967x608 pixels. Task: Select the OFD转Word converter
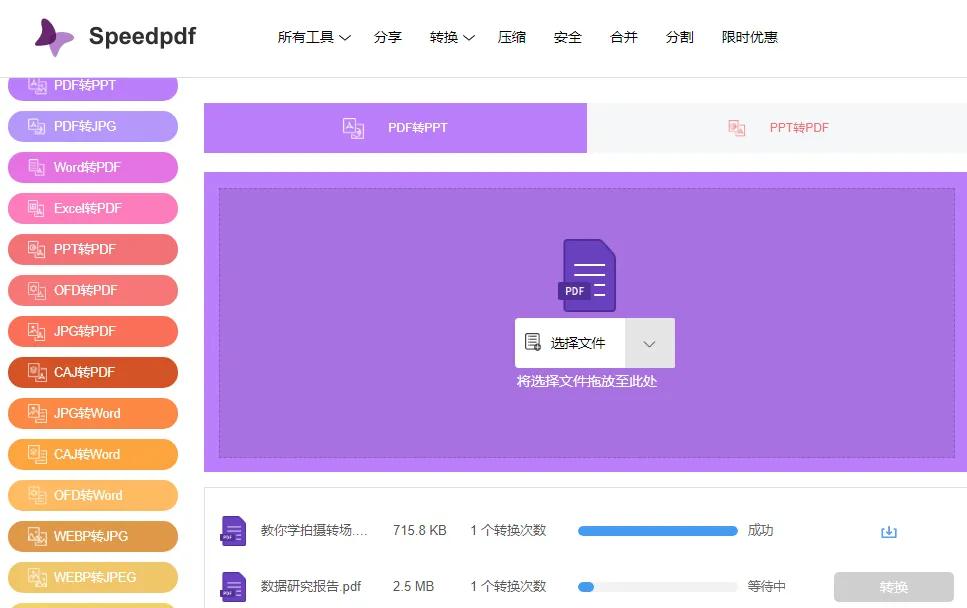coord(92,495)
